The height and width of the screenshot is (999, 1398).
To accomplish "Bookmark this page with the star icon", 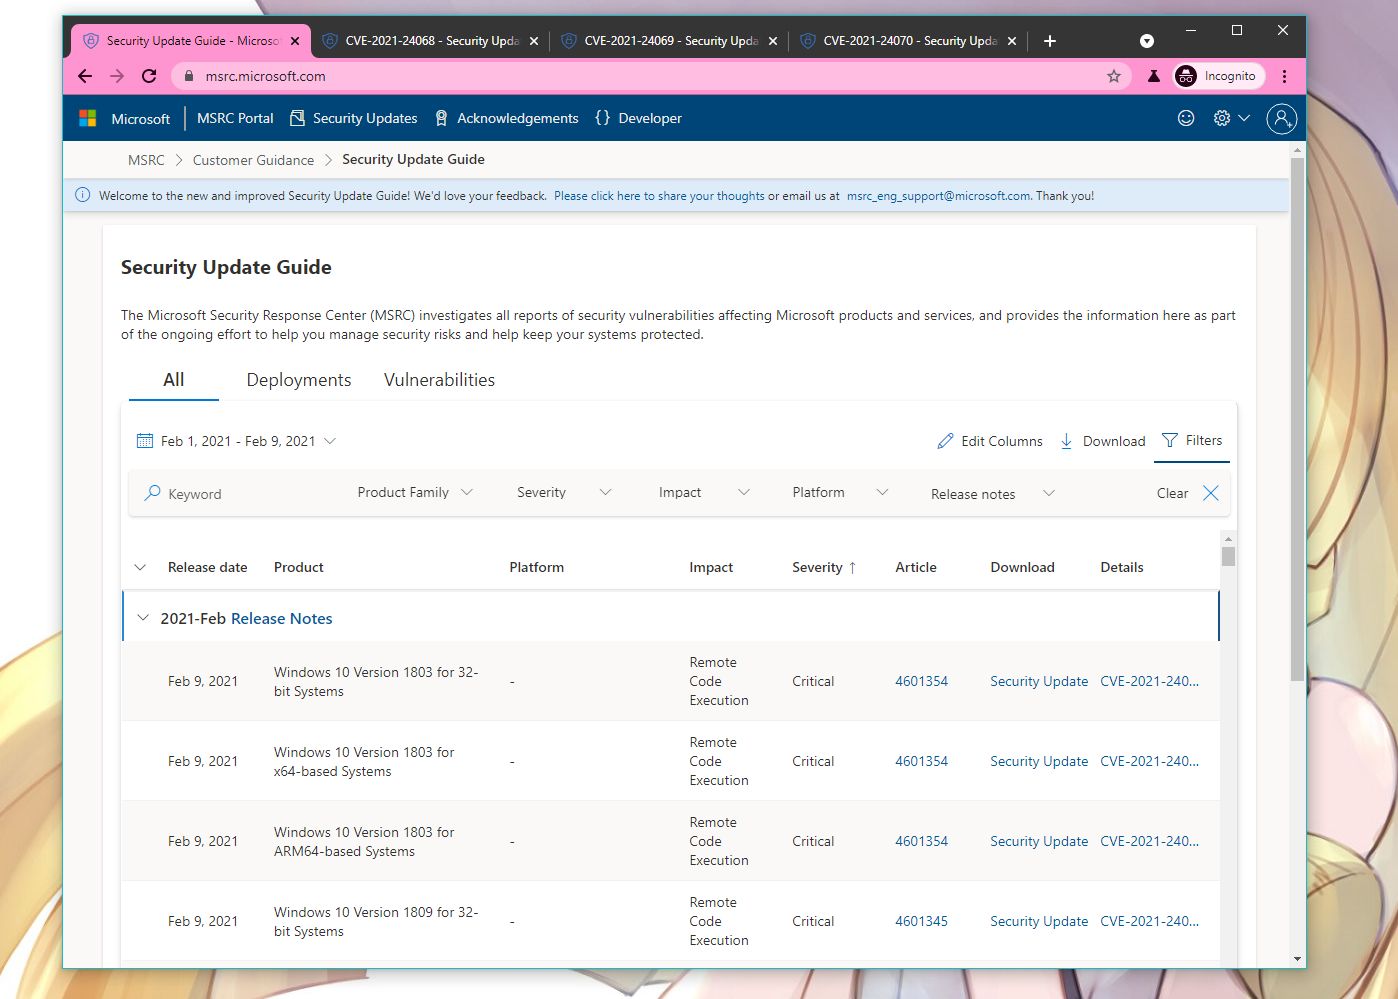I will (1114, 76).
